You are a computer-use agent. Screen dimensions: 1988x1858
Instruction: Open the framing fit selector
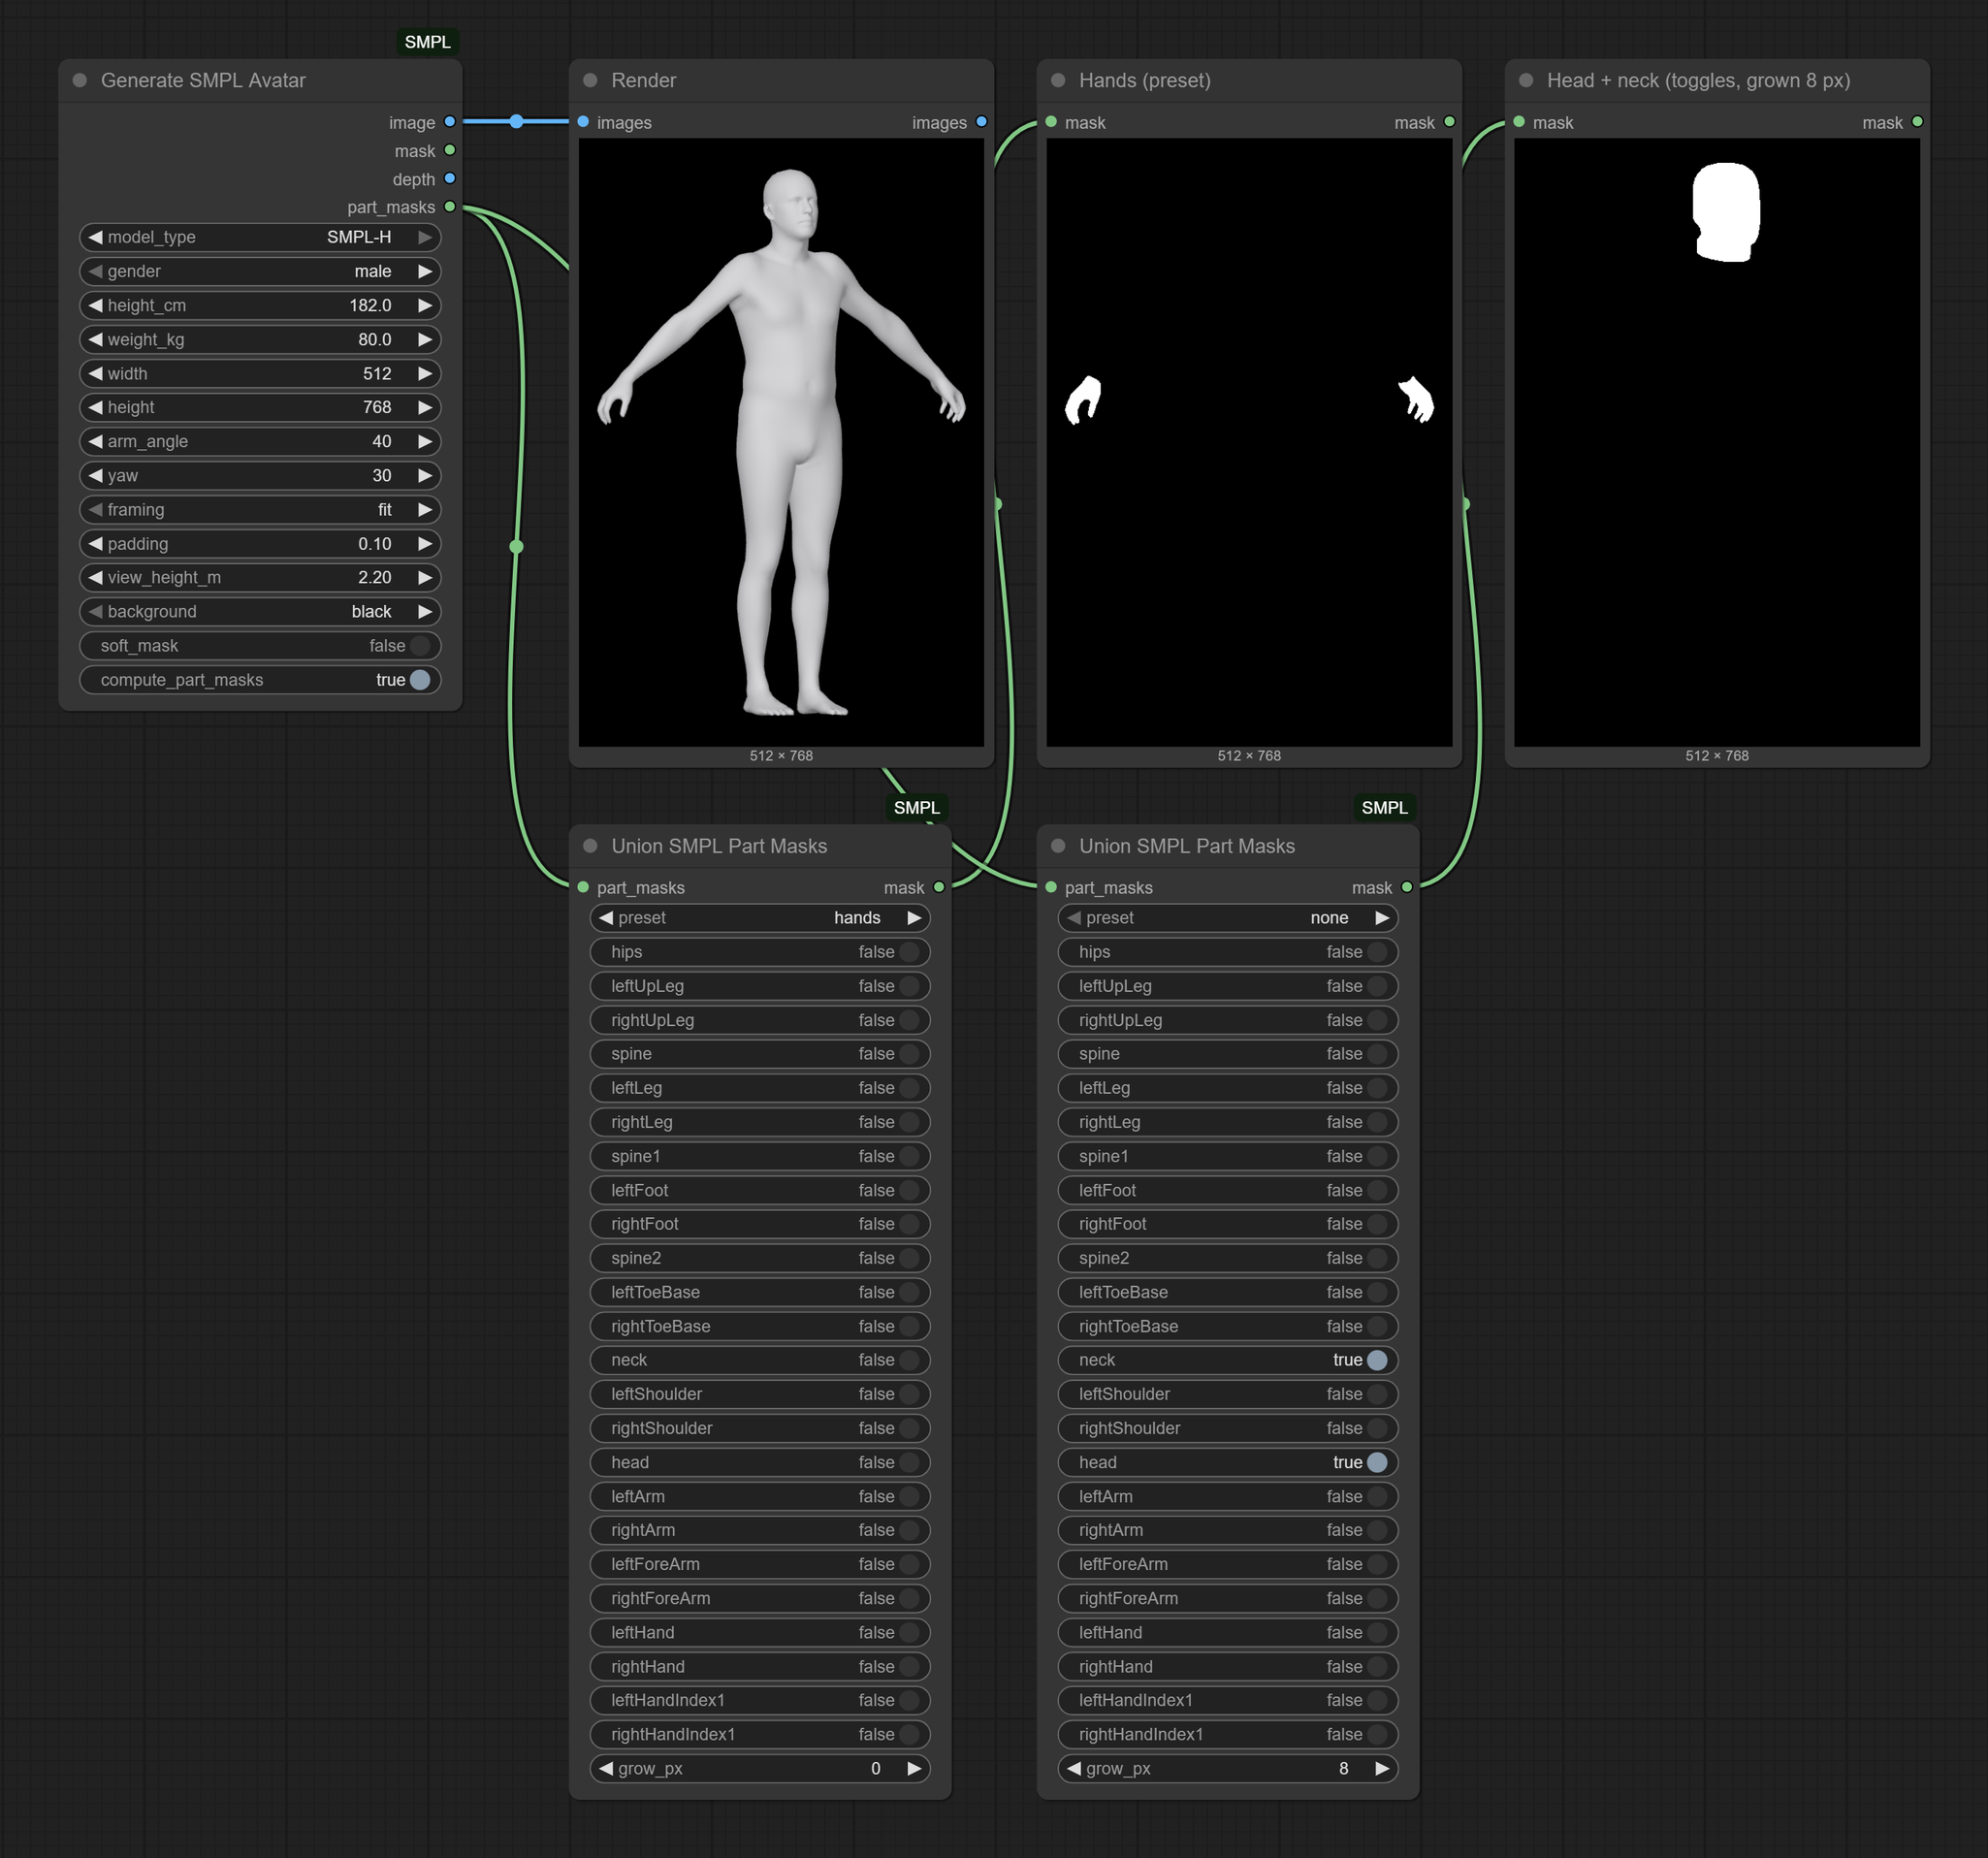(x=260, y=509)
